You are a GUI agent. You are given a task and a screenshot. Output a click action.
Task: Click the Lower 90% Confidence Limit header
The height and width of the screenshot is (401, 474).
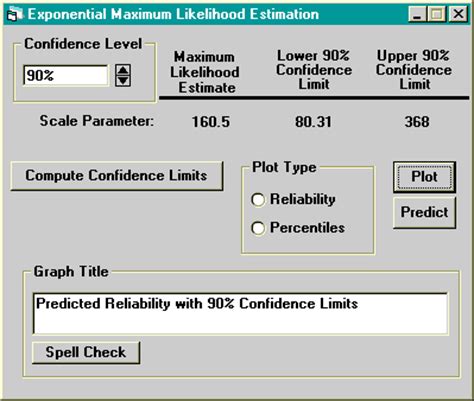pyautogui.click(x=314, y=70)
